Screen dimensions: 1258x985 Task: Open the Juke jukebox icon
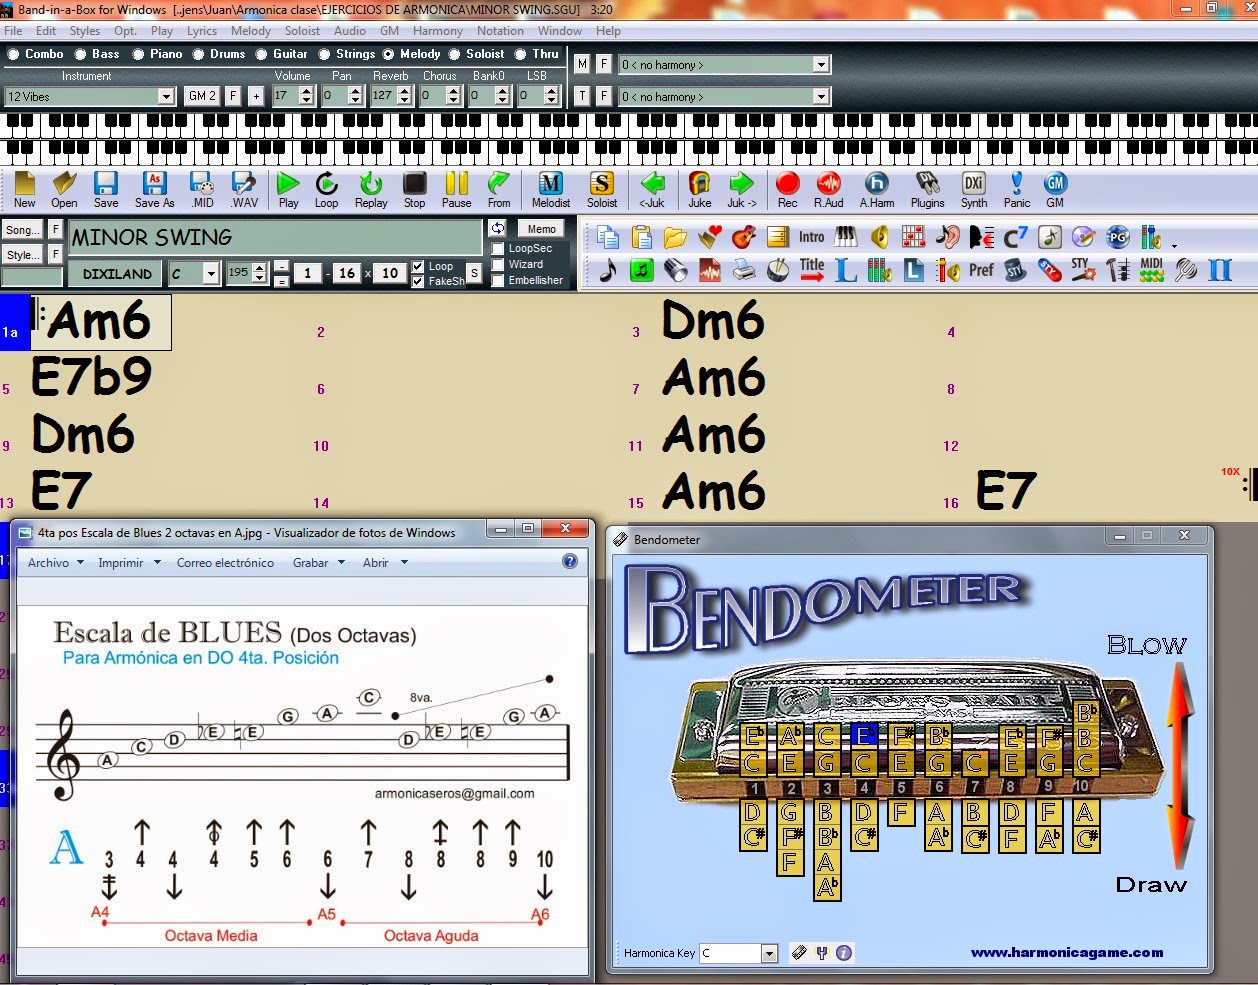(x=700, y=189)
